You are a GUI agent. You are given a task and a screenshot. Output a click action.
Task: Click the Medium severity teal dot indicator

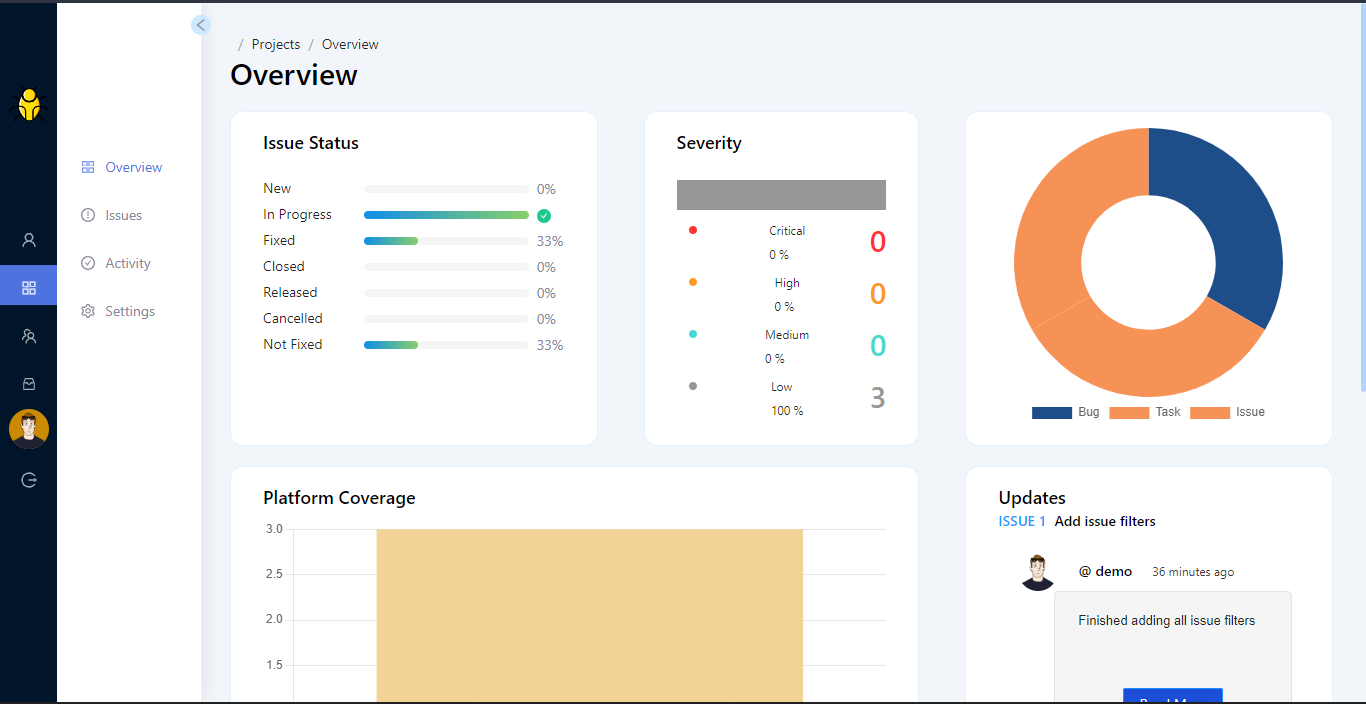tap(693, 333)
